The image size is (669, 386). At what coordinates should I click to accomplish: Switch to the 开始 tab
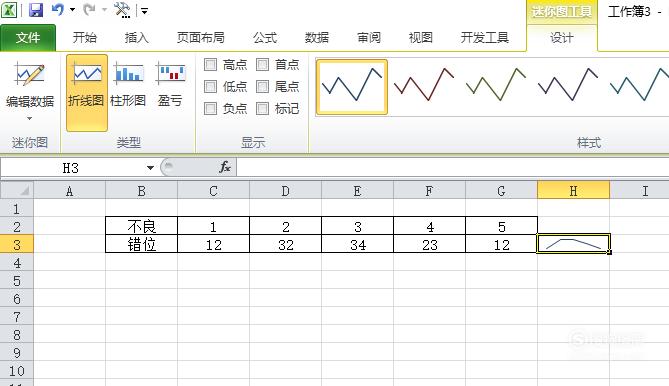(x=84, y=38)
